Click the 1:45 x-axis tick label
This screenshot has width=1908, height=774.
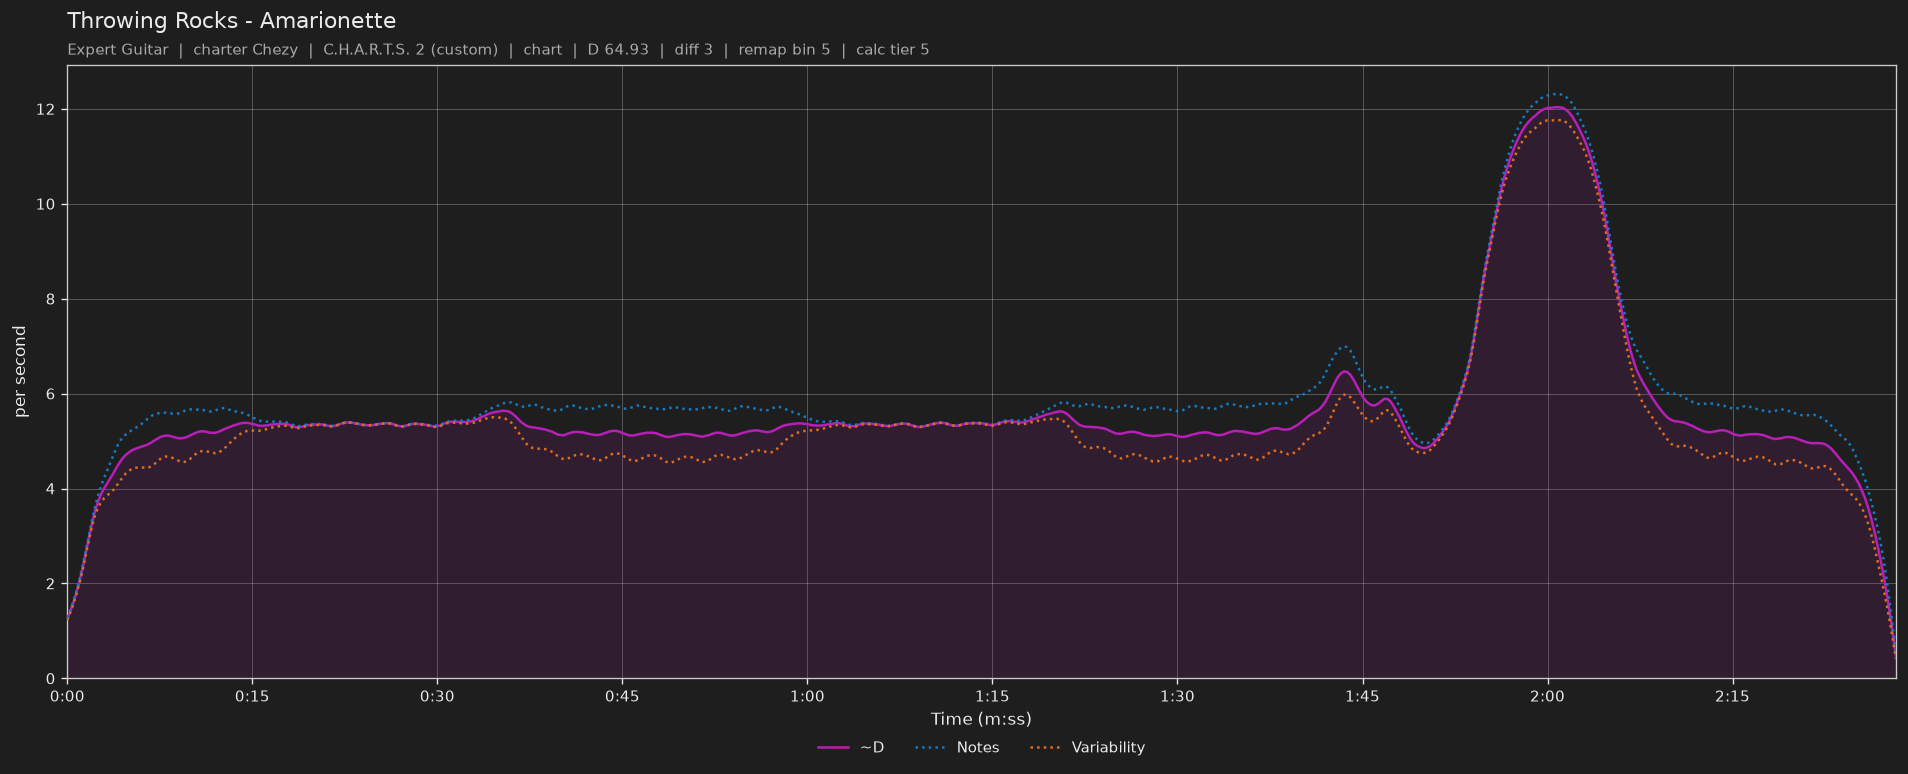[1362, 696]
